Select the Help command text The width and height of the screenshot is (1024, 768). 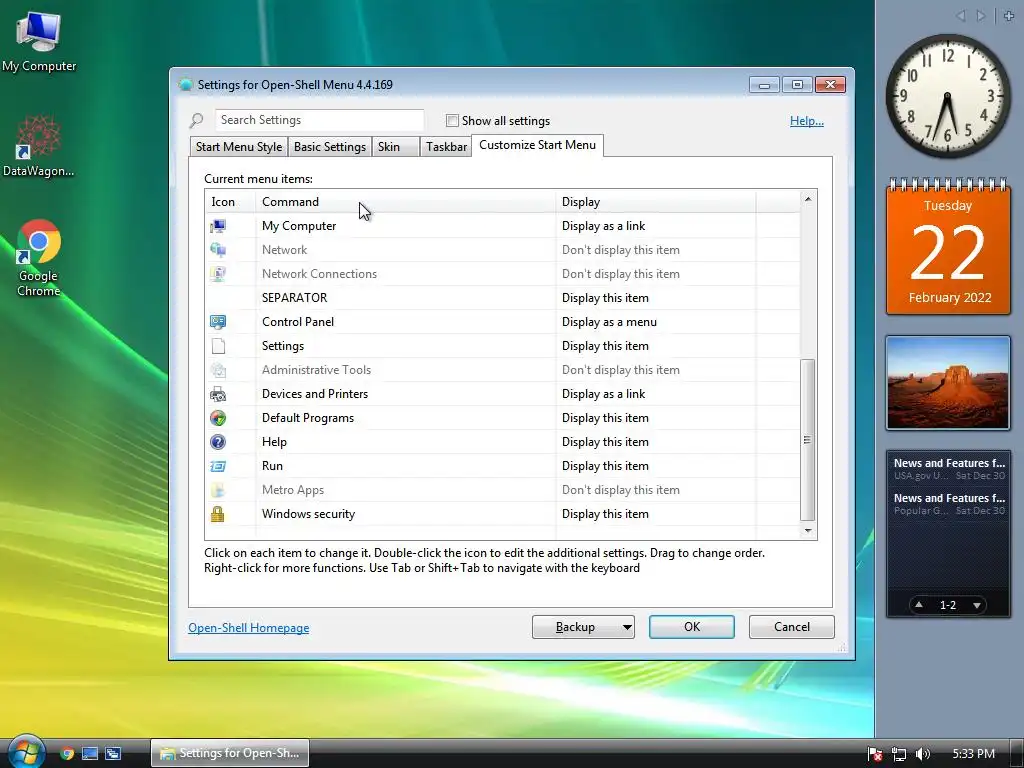point(274,442)
